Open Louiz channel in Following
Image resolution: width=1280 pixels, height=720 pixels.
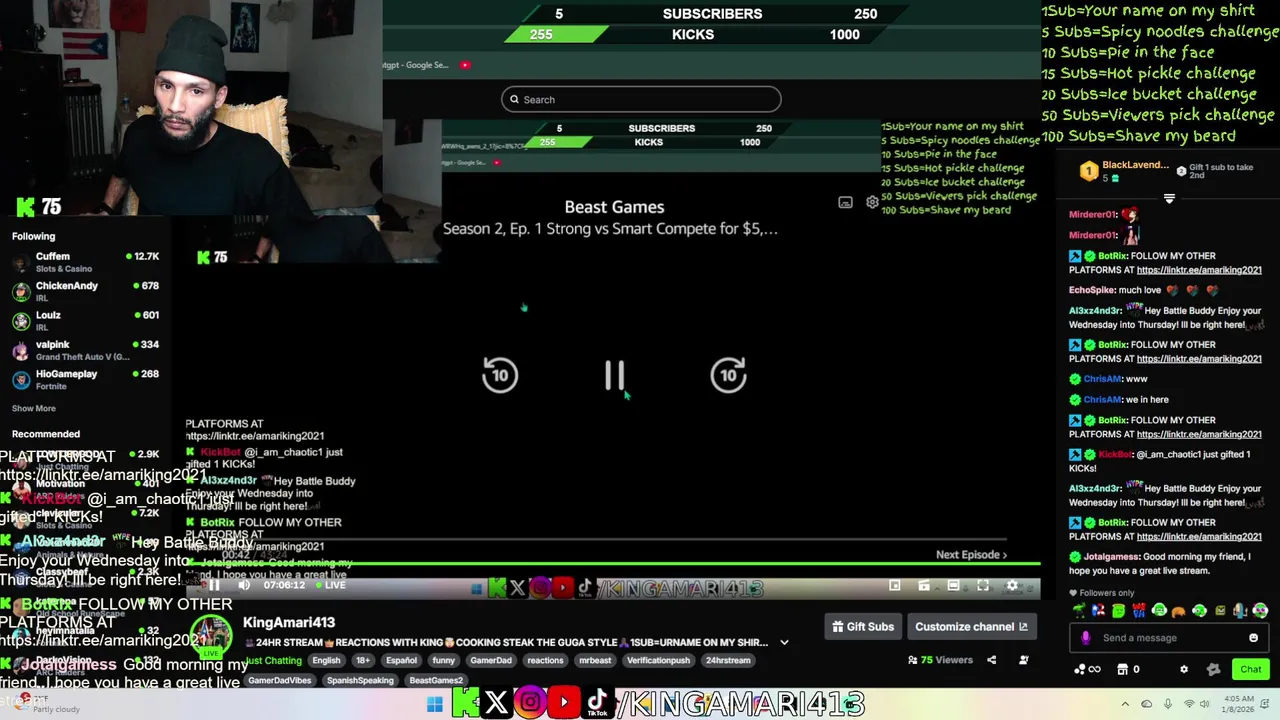pyautogui.click(x=85, y=320)
